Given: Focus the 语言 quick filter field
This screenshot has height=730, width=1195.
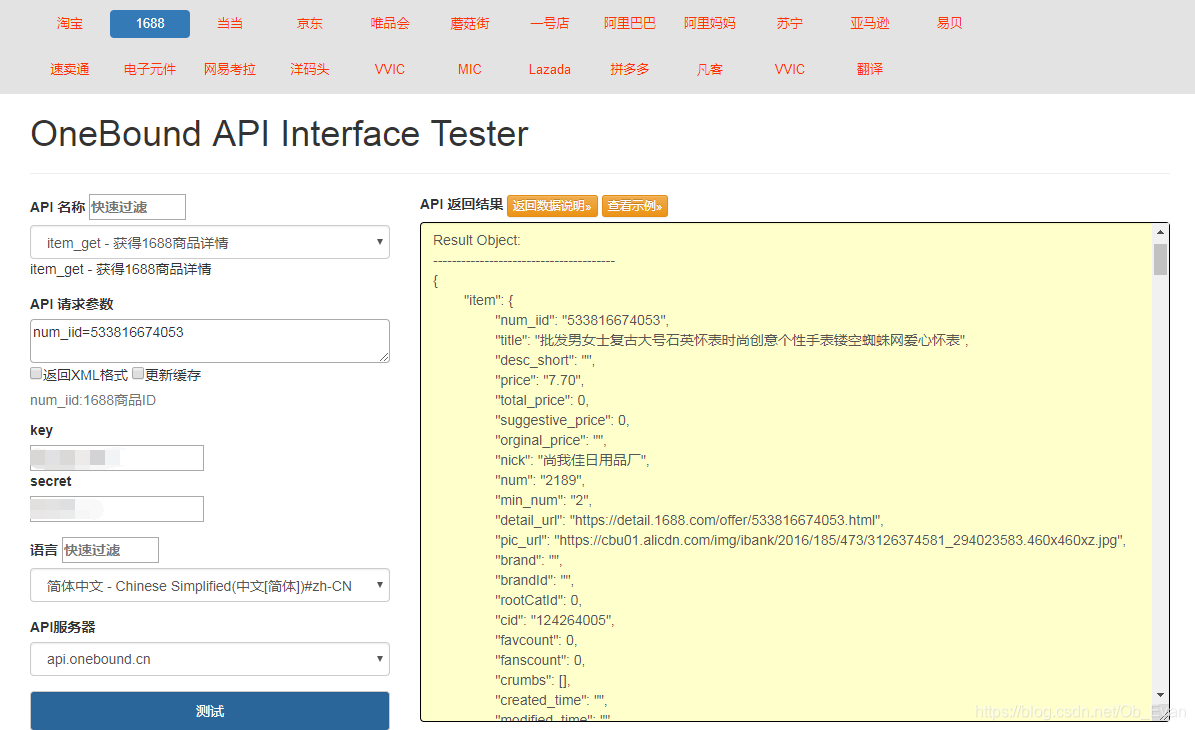Looking at the screenshot, I should pos(111,550).
